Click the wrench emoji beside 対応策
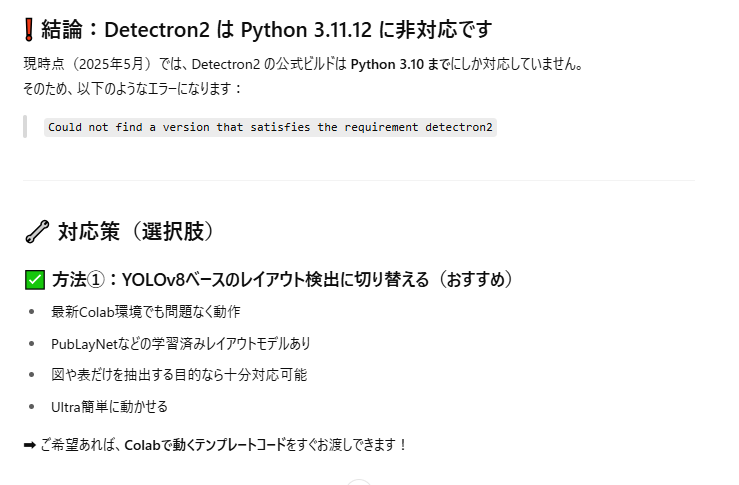739x485 pixels. (36, 232)
